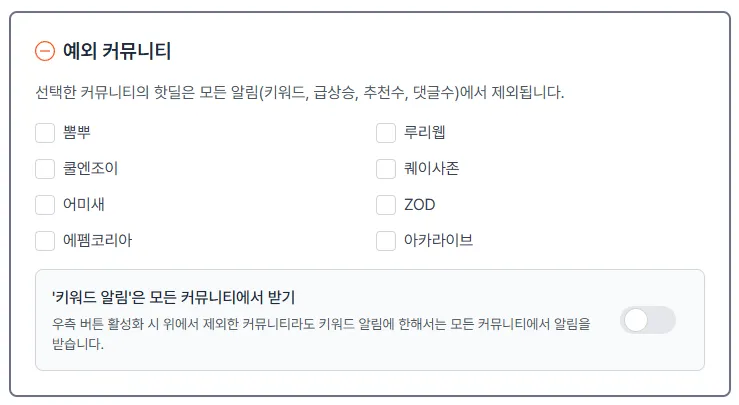739x405 pixels.
Task: Click the '키워드 알림'은 모든 커뮤니티에서 받기 title
Action: point(173,298)
